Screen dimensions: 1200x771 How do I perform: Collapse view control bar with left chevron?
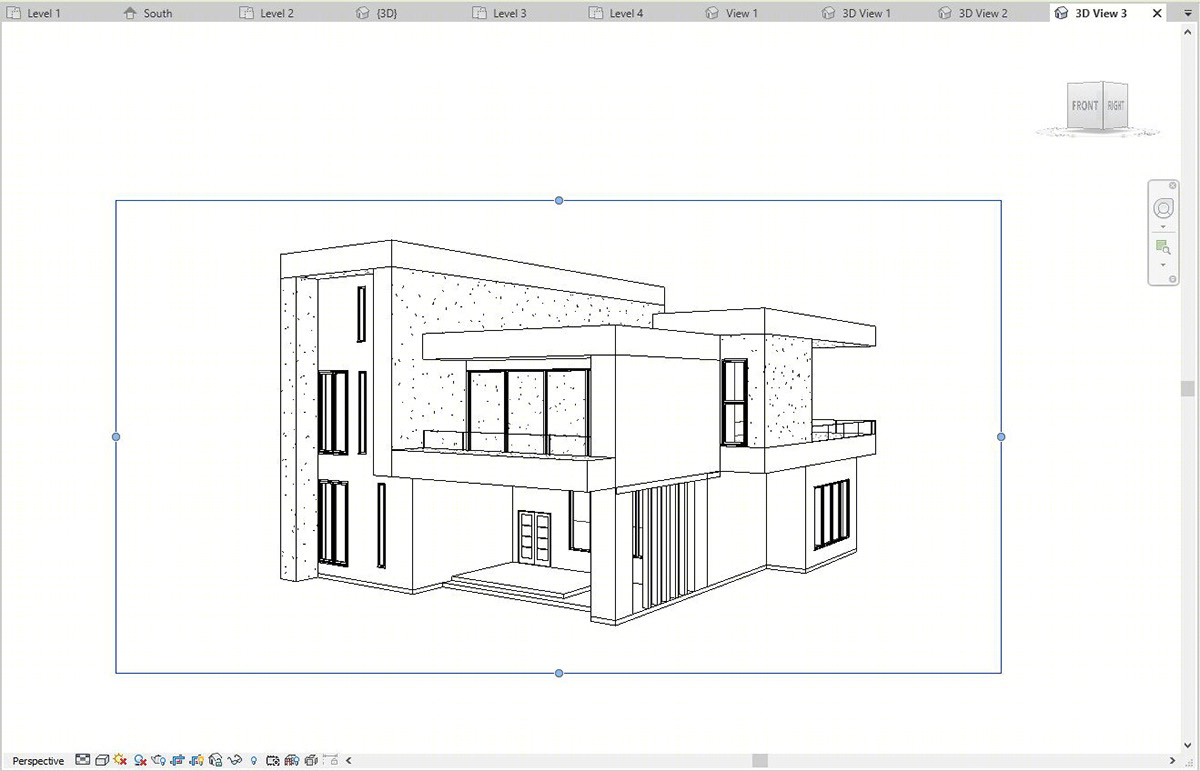click(348, 761)
